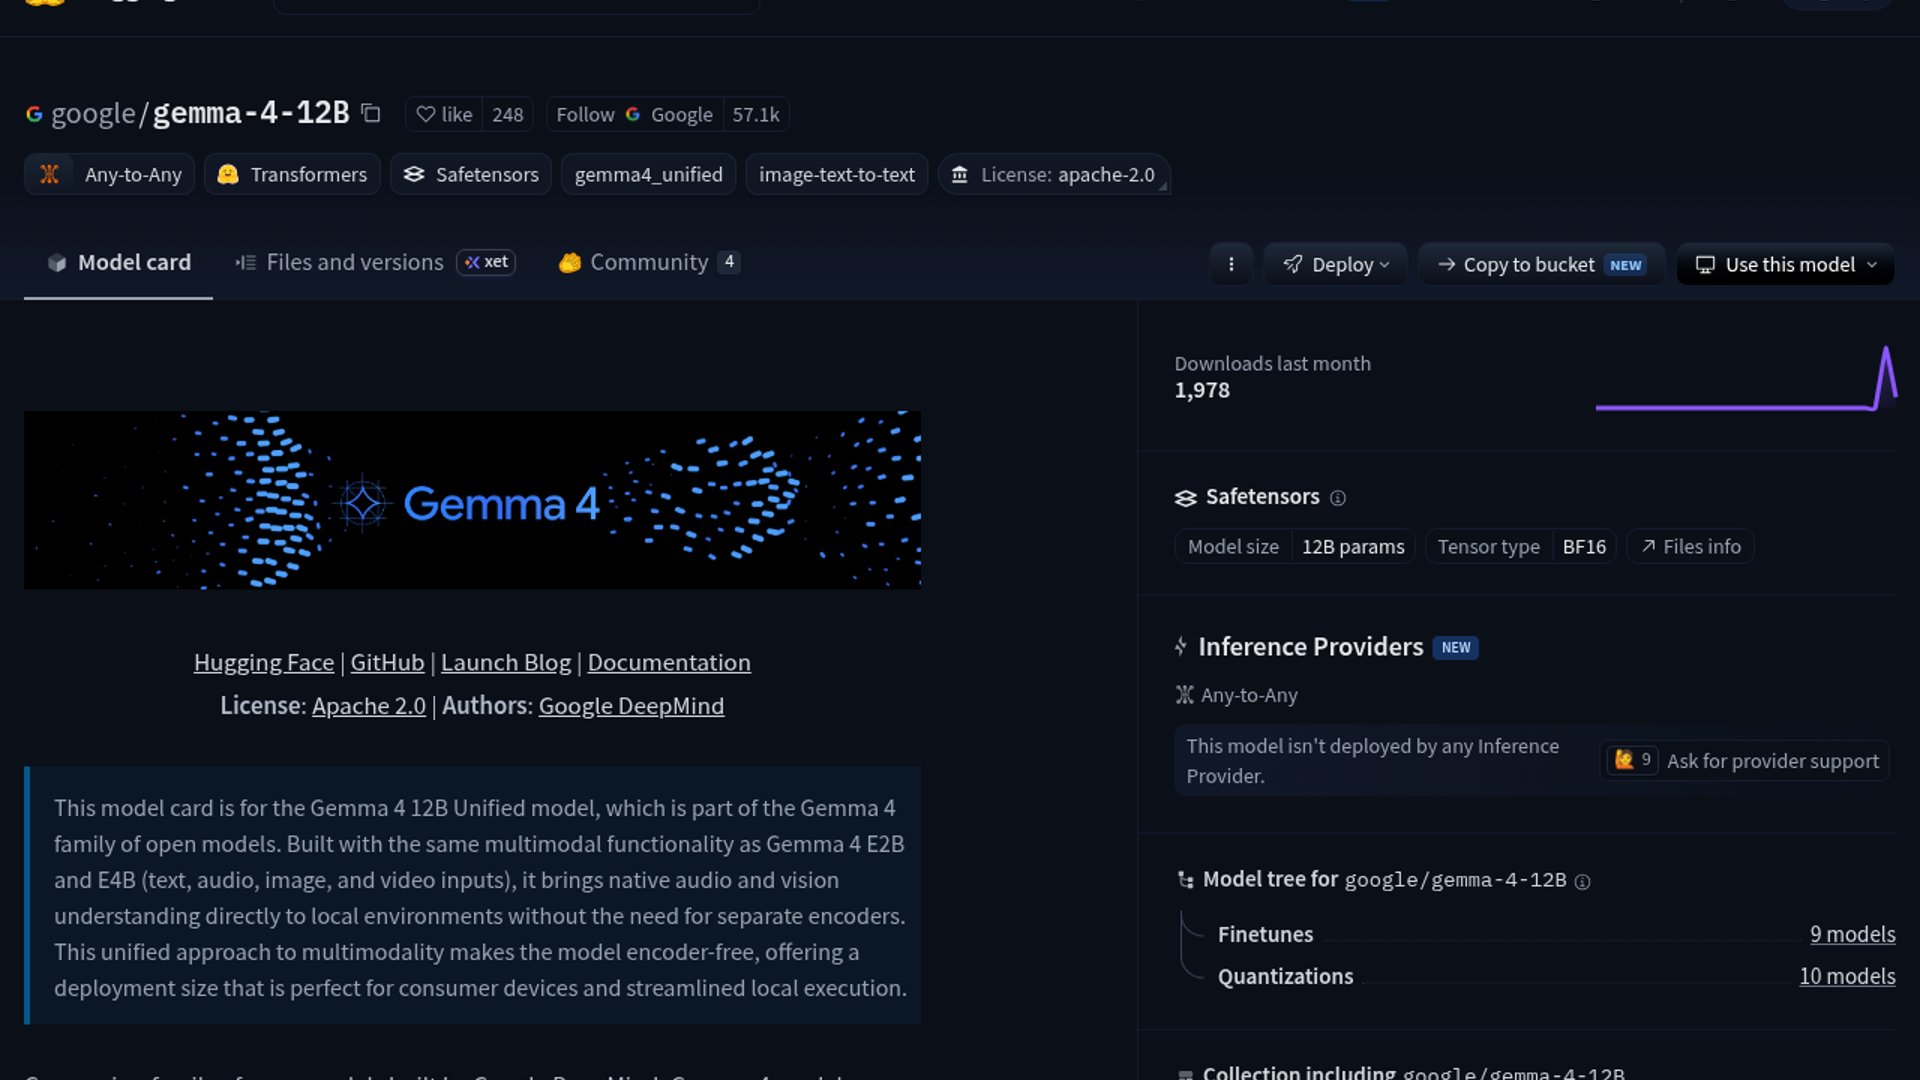Copy the model name with the copy icon
Screen dimensions: 1920x1080
[371, 114]
